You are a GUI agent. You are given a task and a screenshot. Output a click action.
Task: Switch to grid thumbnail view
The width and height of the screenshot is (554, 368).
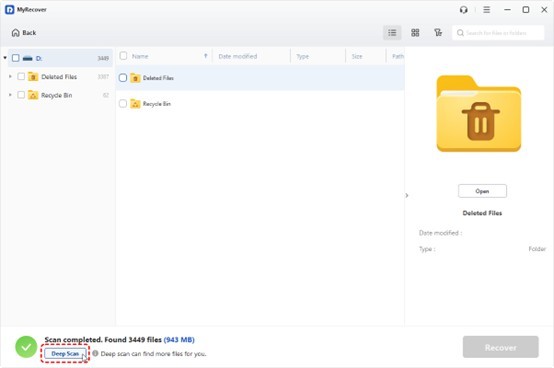[415, 33]
